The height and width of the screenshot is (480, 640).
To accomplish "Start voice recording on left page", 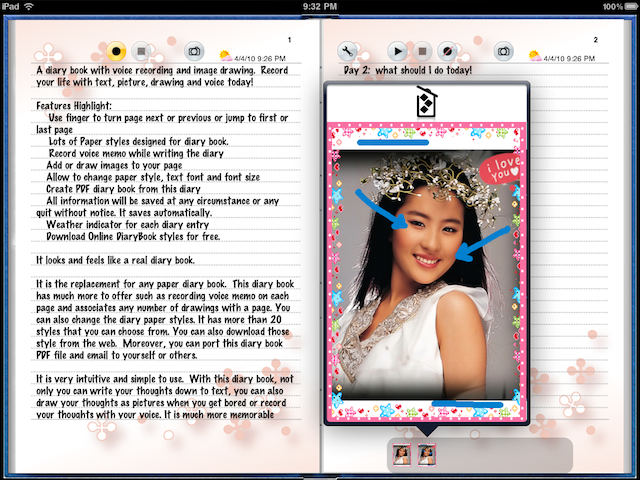I will click(116, 51).
